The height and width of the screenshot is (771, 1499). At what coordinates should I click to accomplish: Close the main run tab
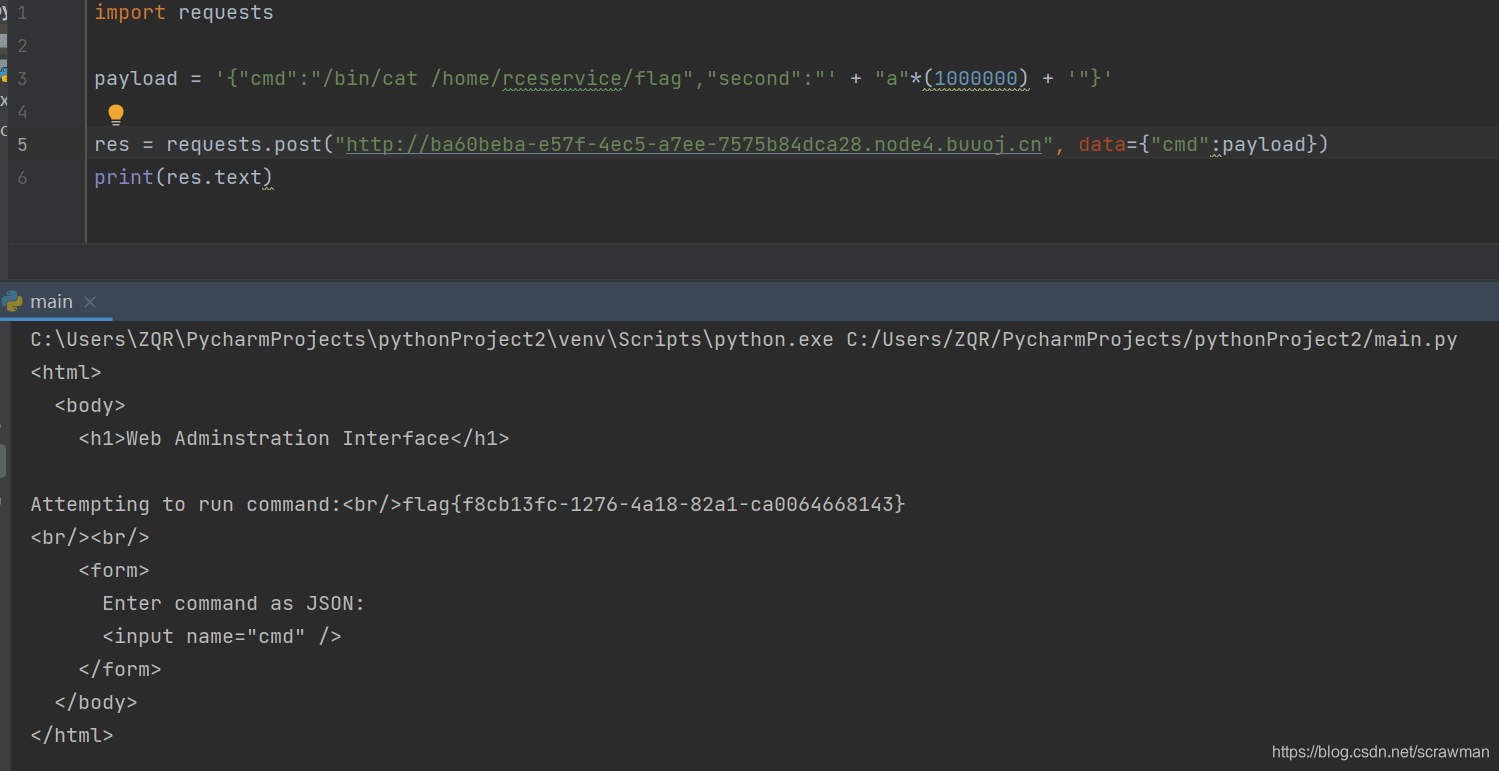point(90,301)
